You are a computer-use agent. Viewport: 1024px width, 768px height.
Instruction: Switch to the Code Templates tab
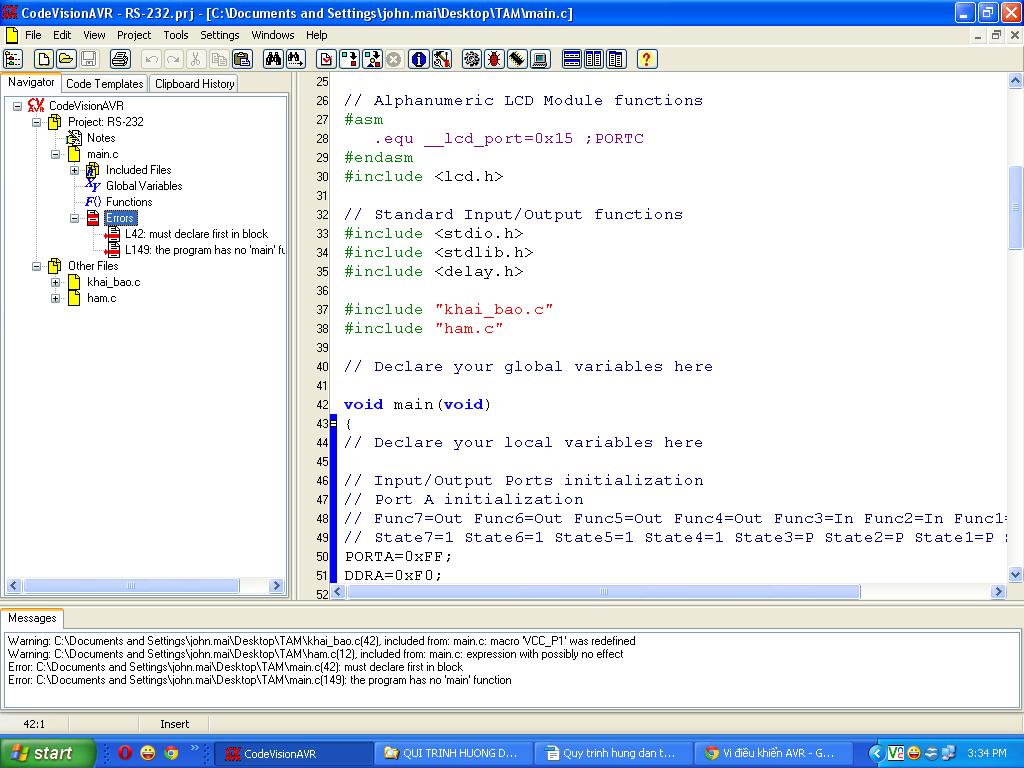pos(105,84)
